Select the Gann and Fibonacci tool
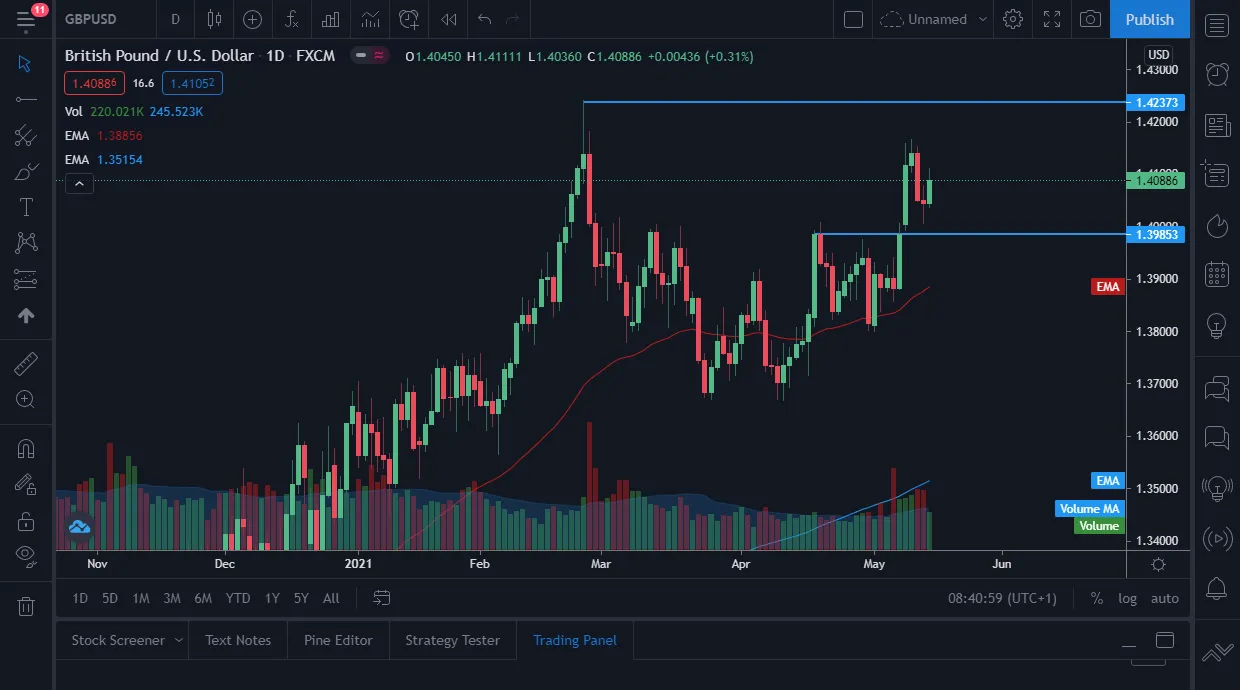The image size is (1240, 690). (x=26, y=135)
